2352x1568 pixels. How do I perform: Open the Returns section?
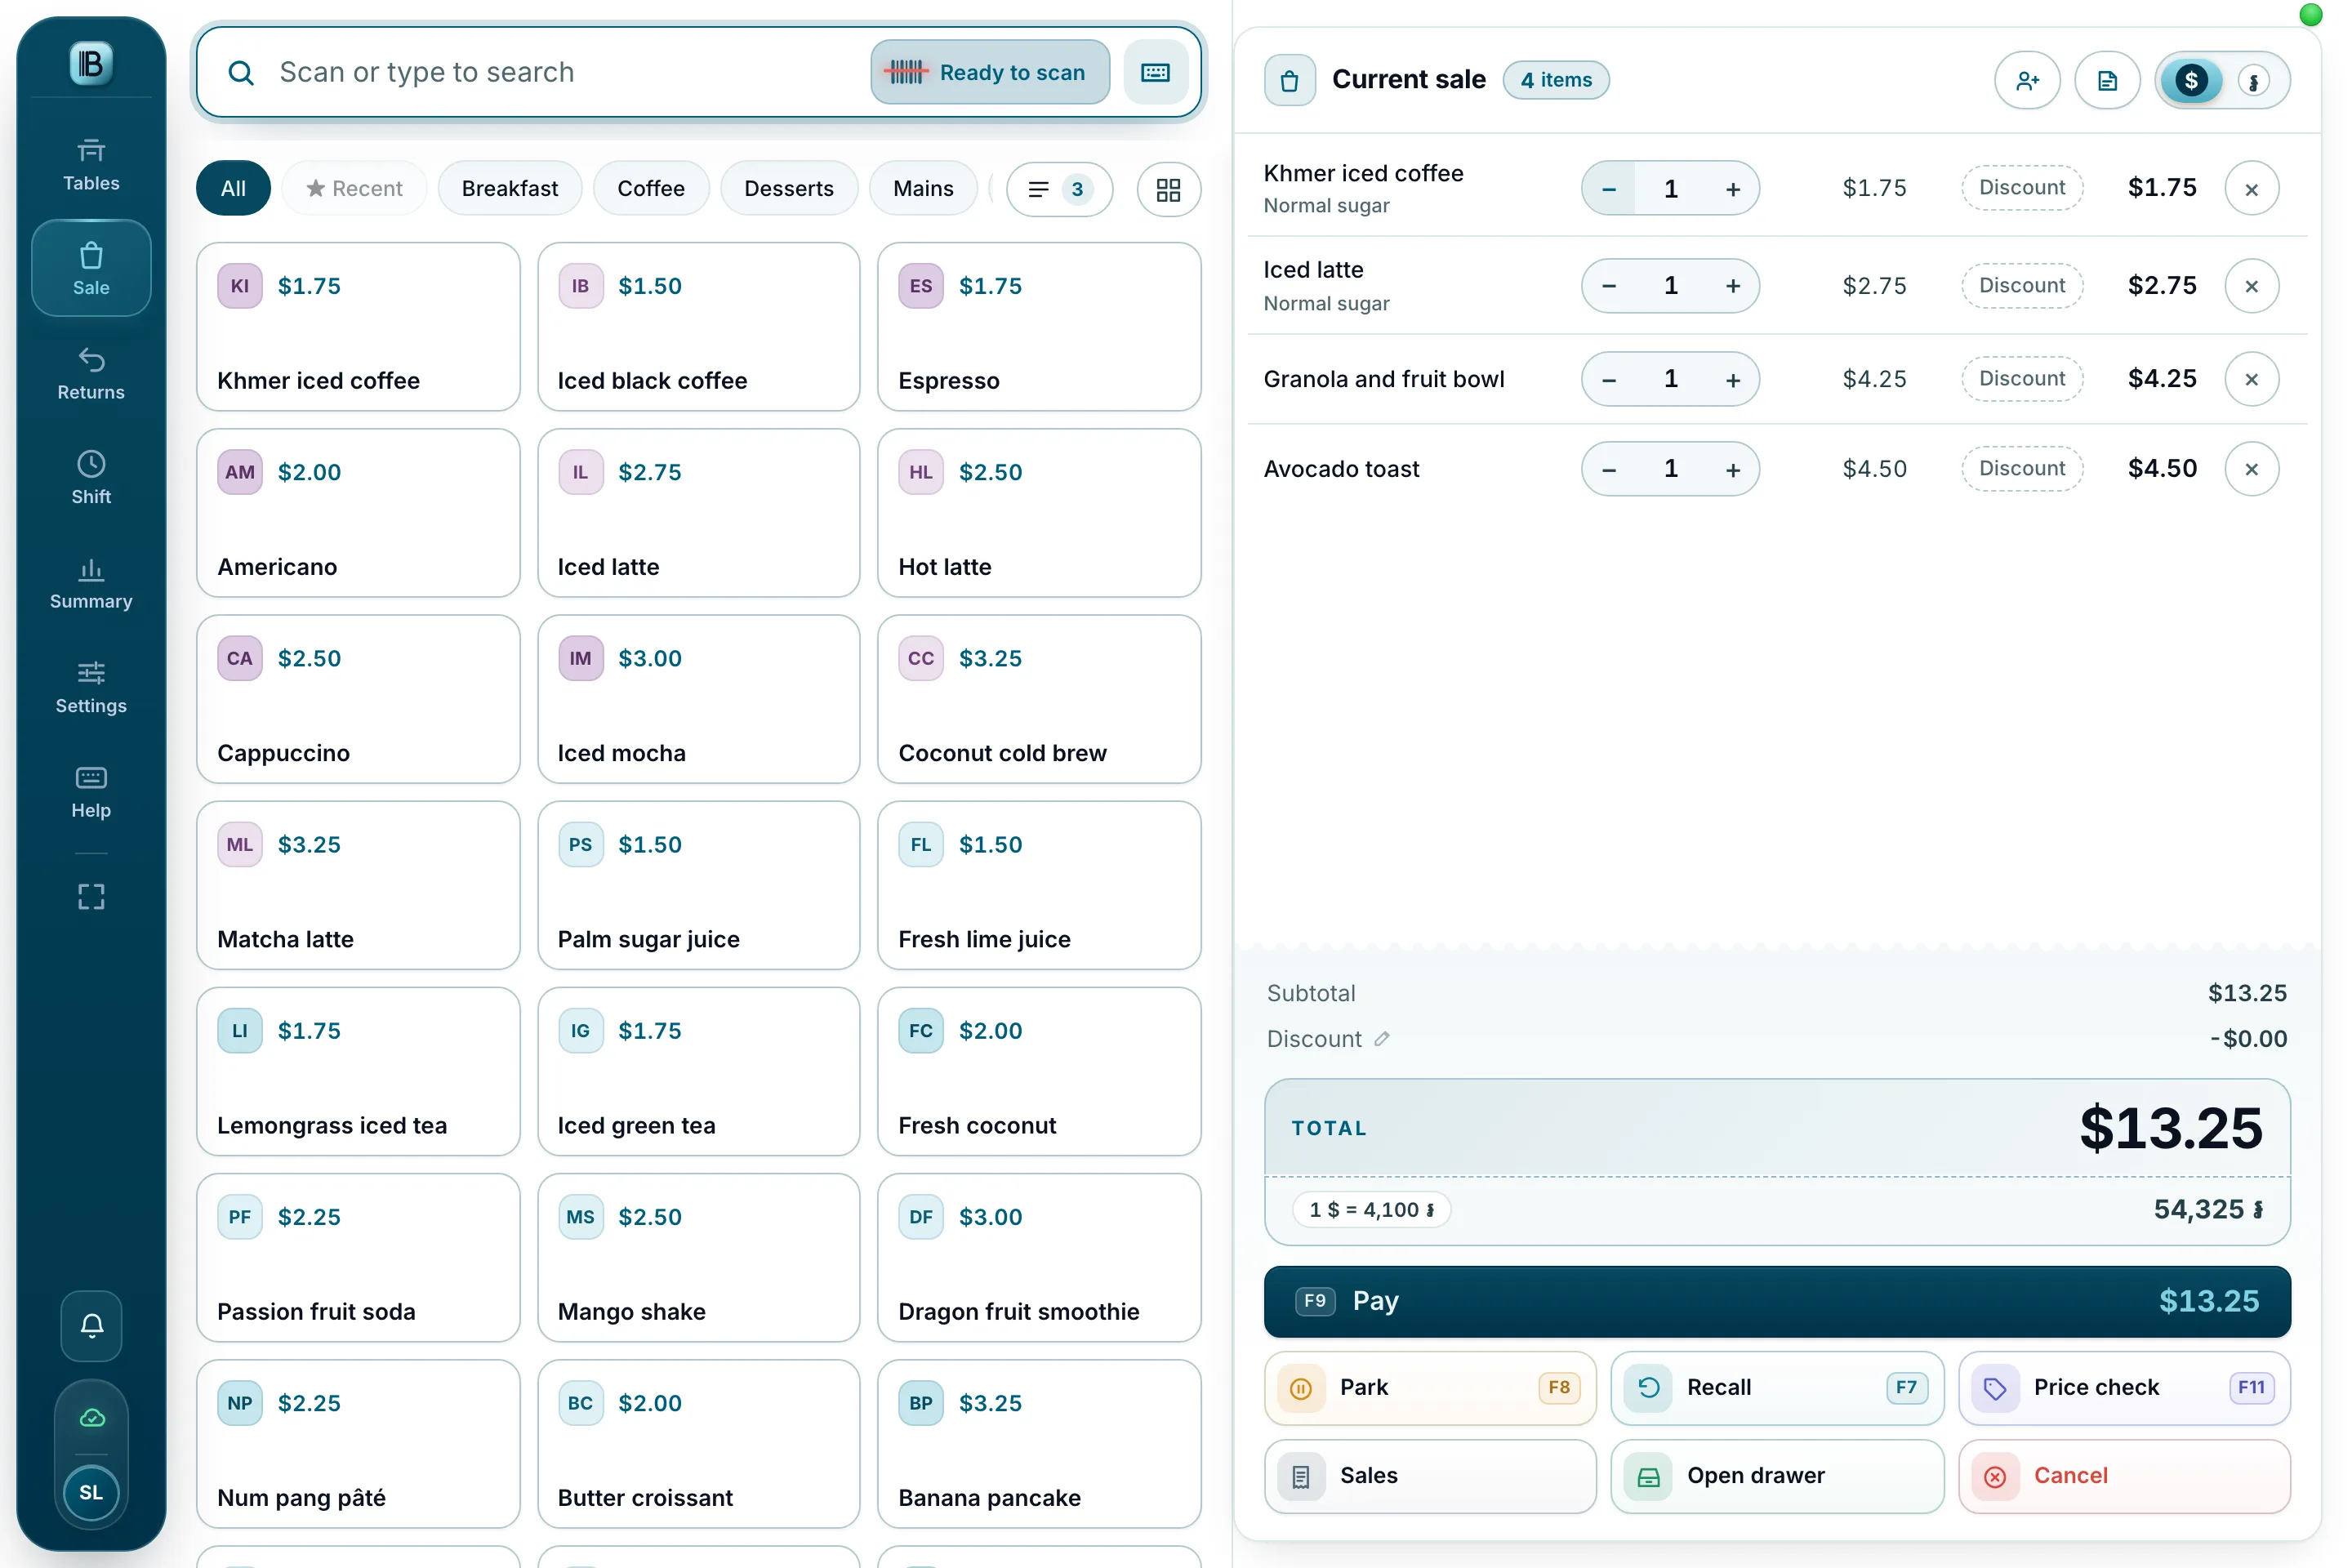(91, 373)
